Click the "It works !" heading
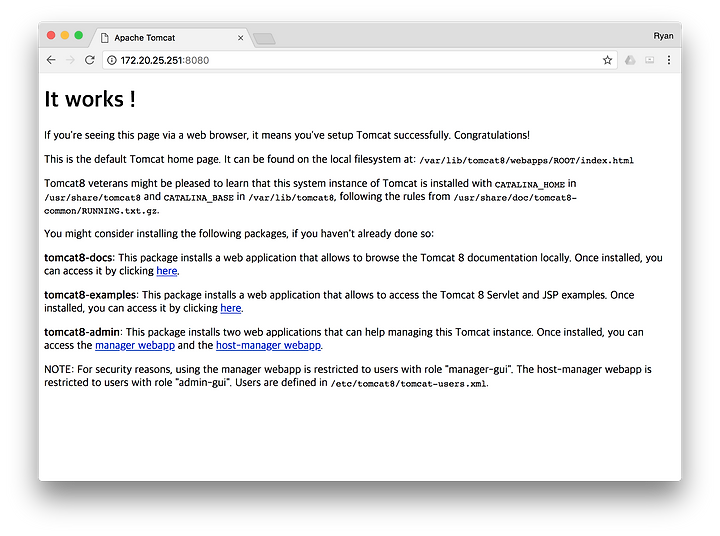 coord(90,99)
